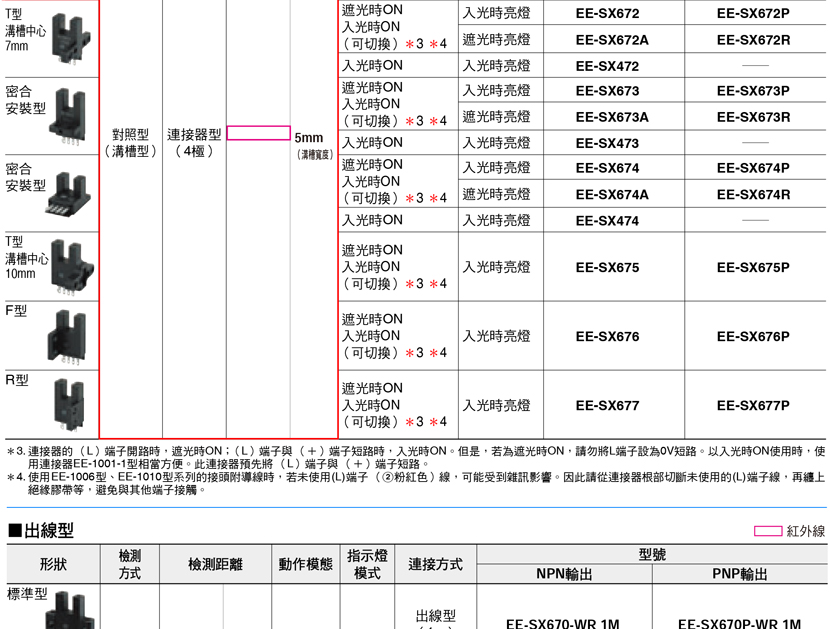Image resolution: width=830 pixels, height=629 pixels.
Task: Click the PNP輸出 column header
Action: click(739, 574)
